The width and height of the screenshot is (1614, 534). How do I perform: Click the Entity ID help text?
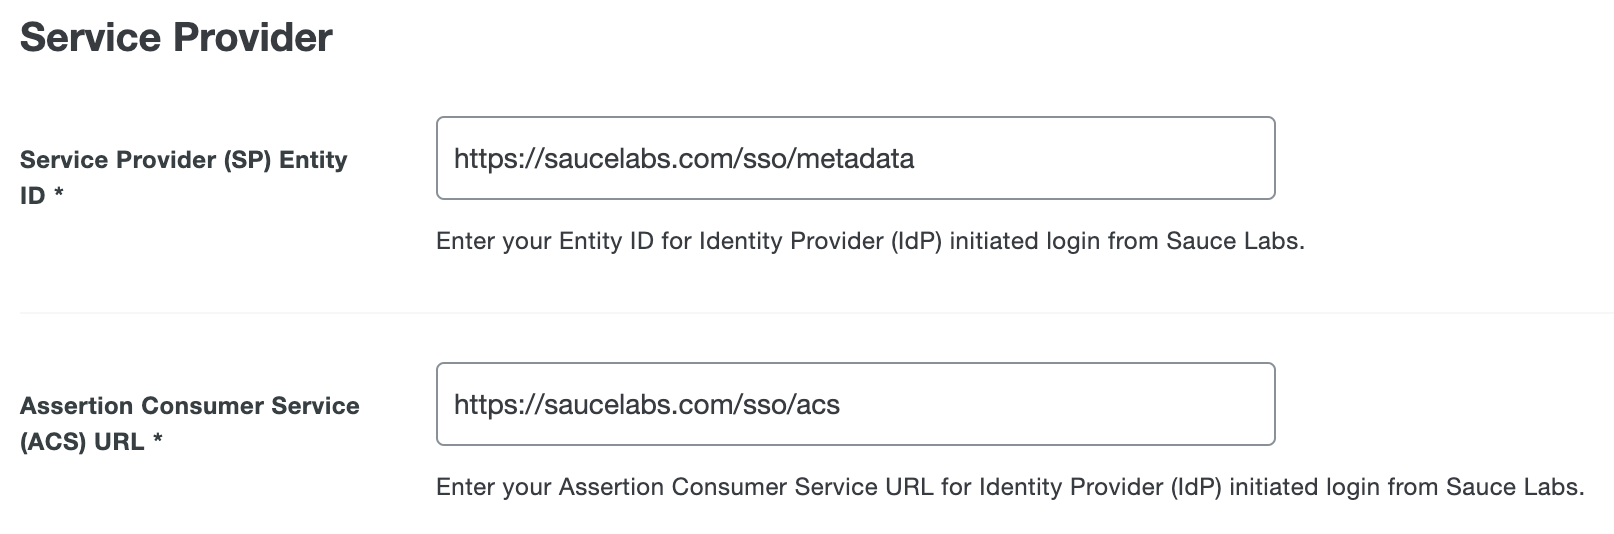pyautogui.click(x=870, y=241)
